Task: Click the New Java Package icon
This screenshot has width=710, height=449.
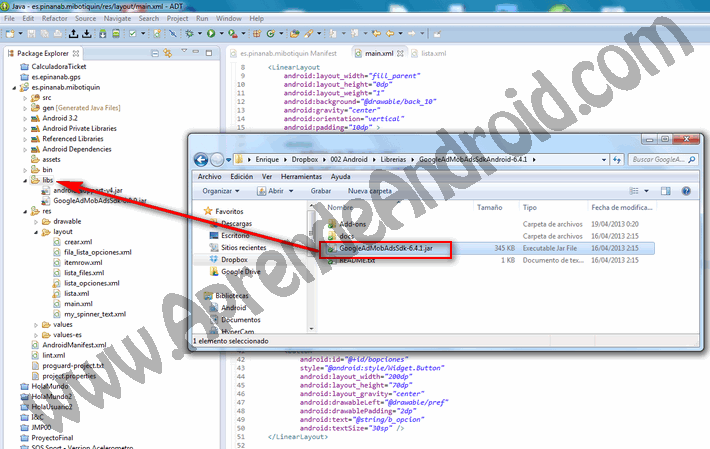Action: (x=257, y=33)
